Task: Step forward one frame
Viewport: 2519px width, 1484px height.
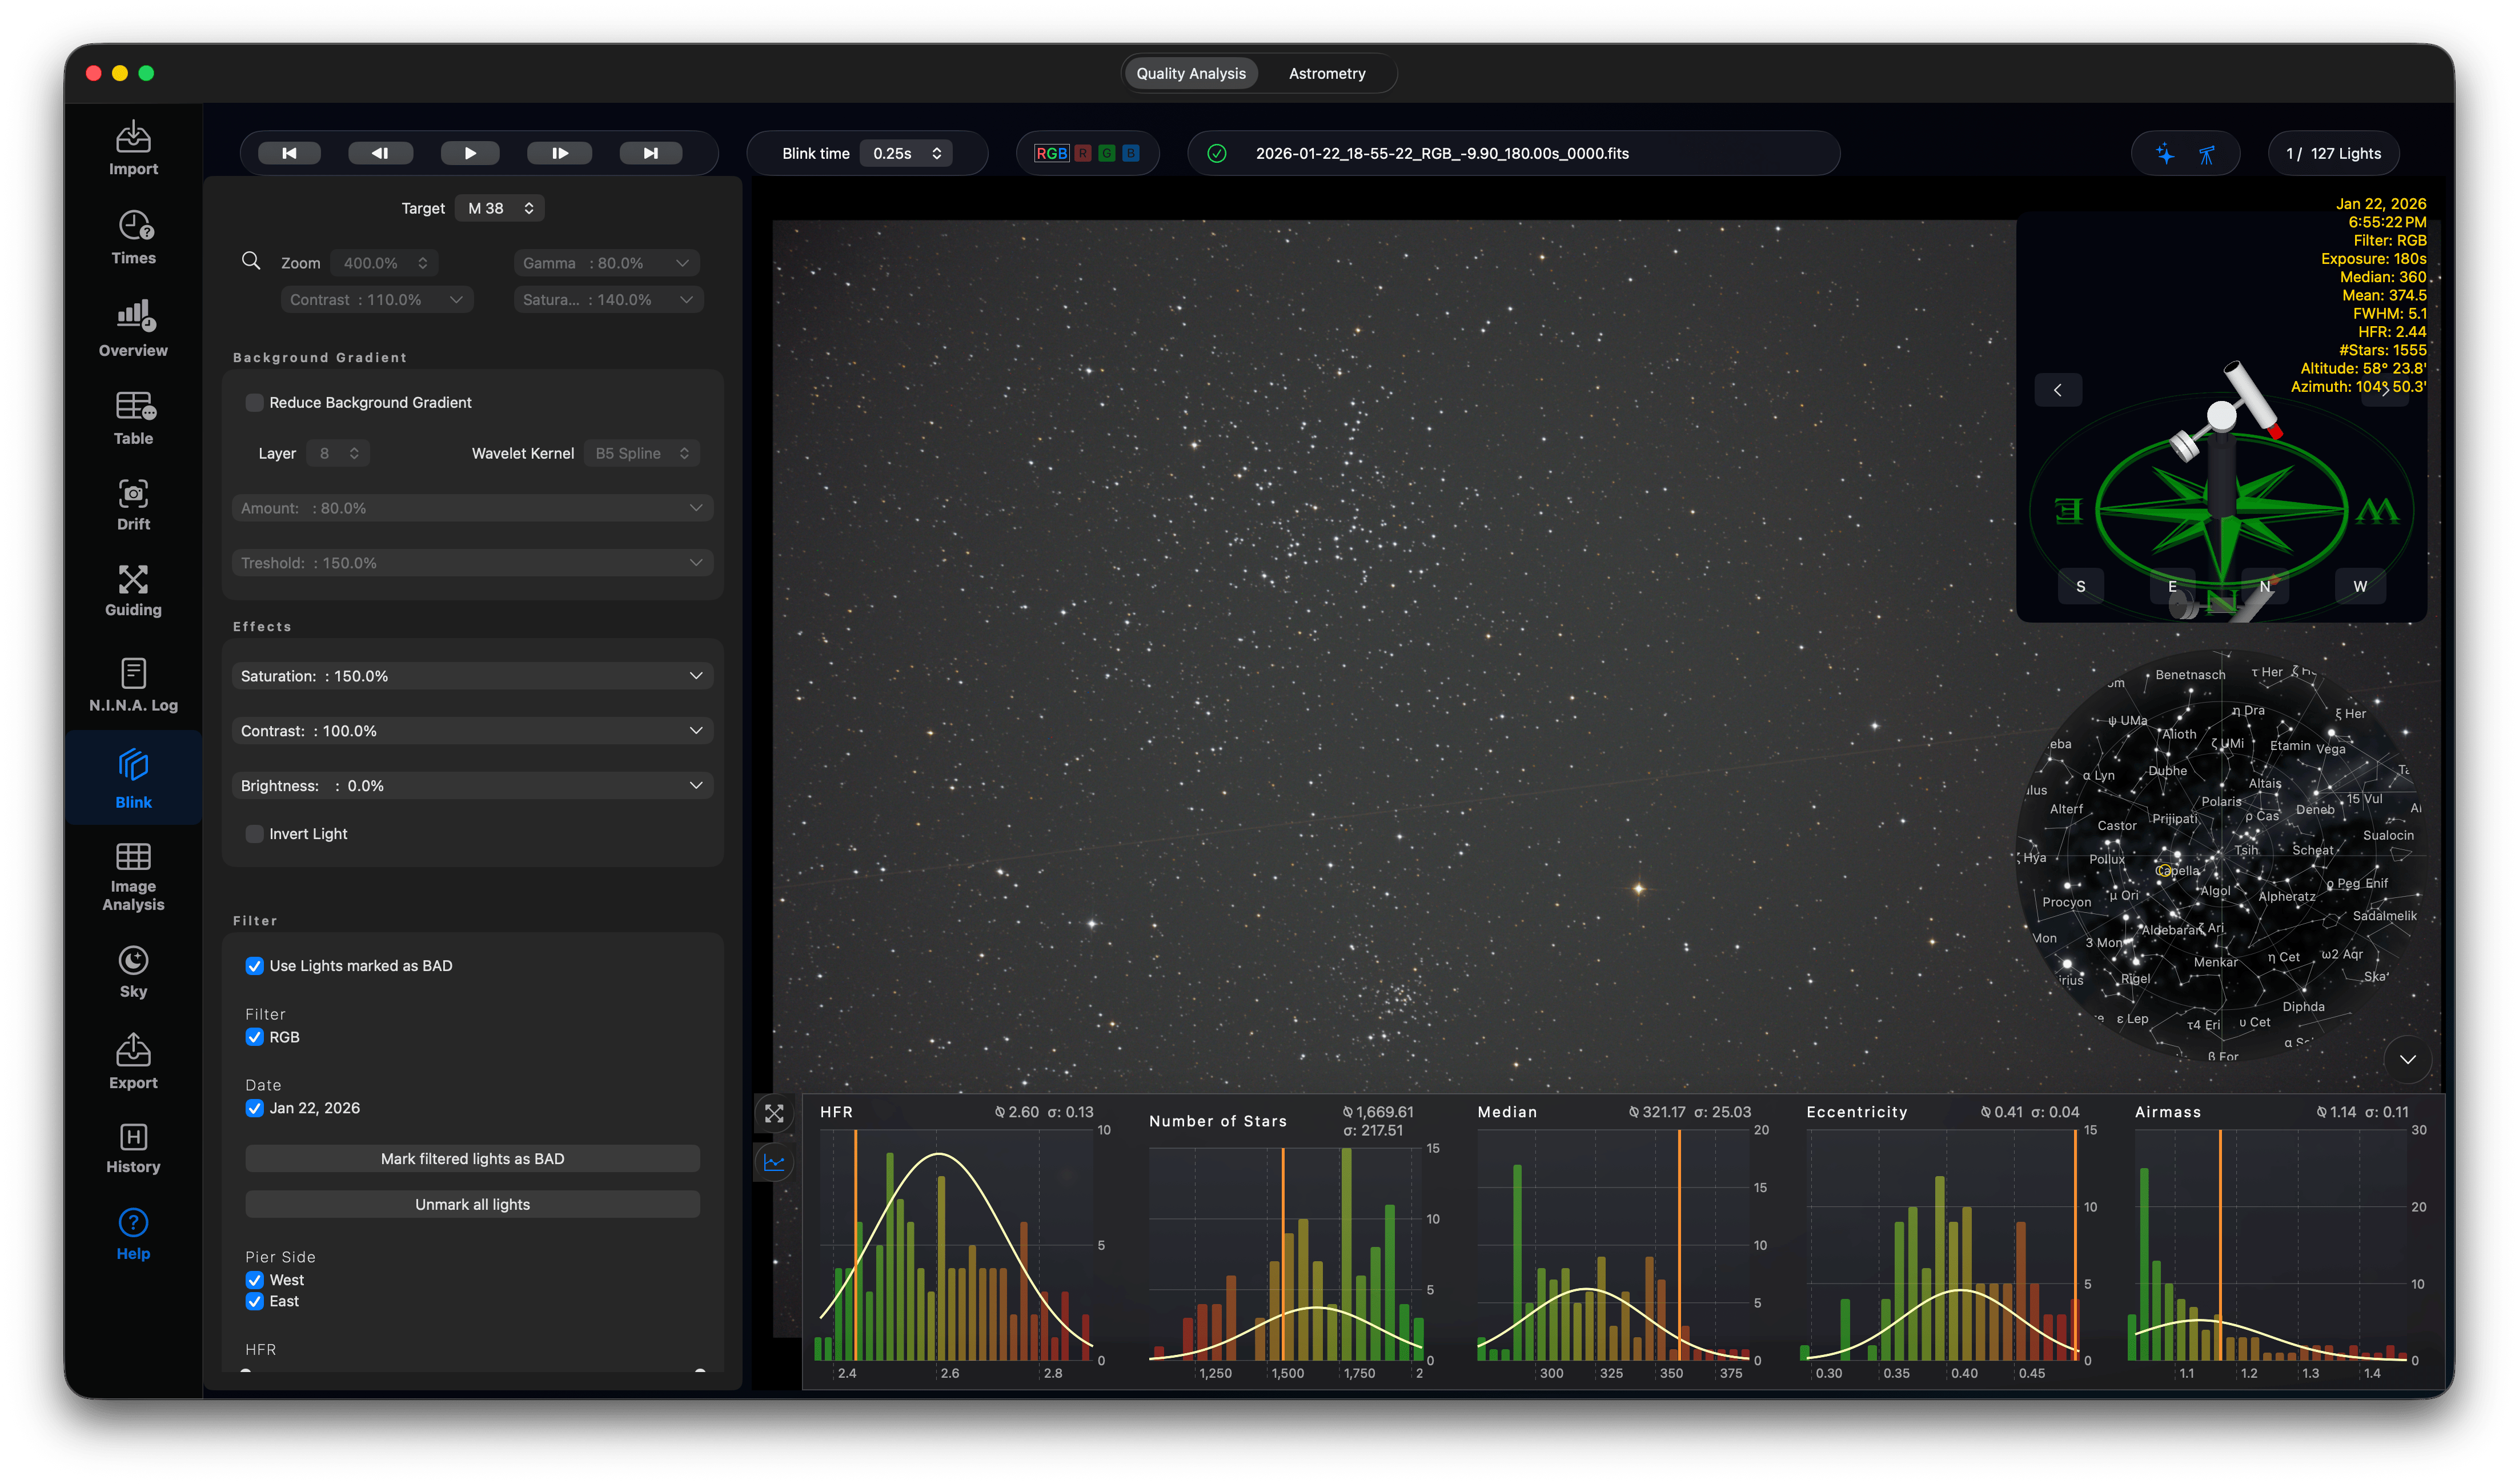Action: 560,153
